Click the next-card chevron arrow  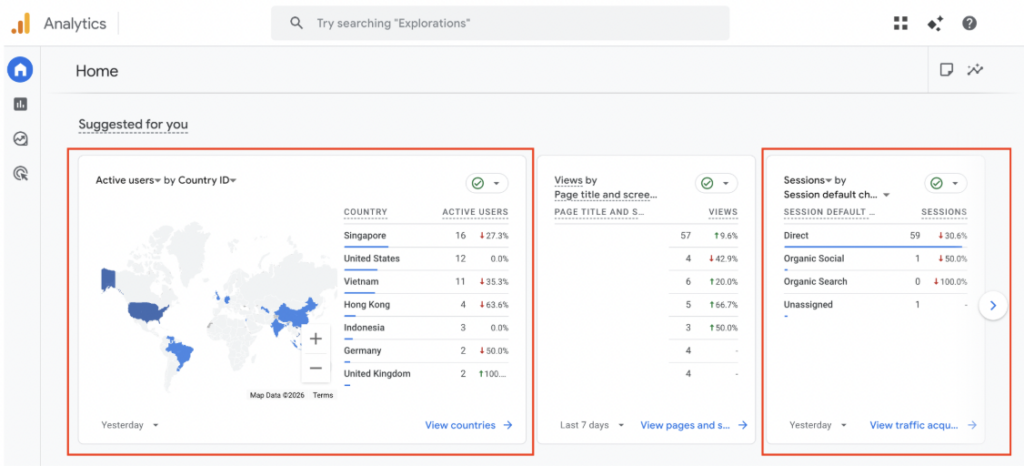[x=993, y=305]
